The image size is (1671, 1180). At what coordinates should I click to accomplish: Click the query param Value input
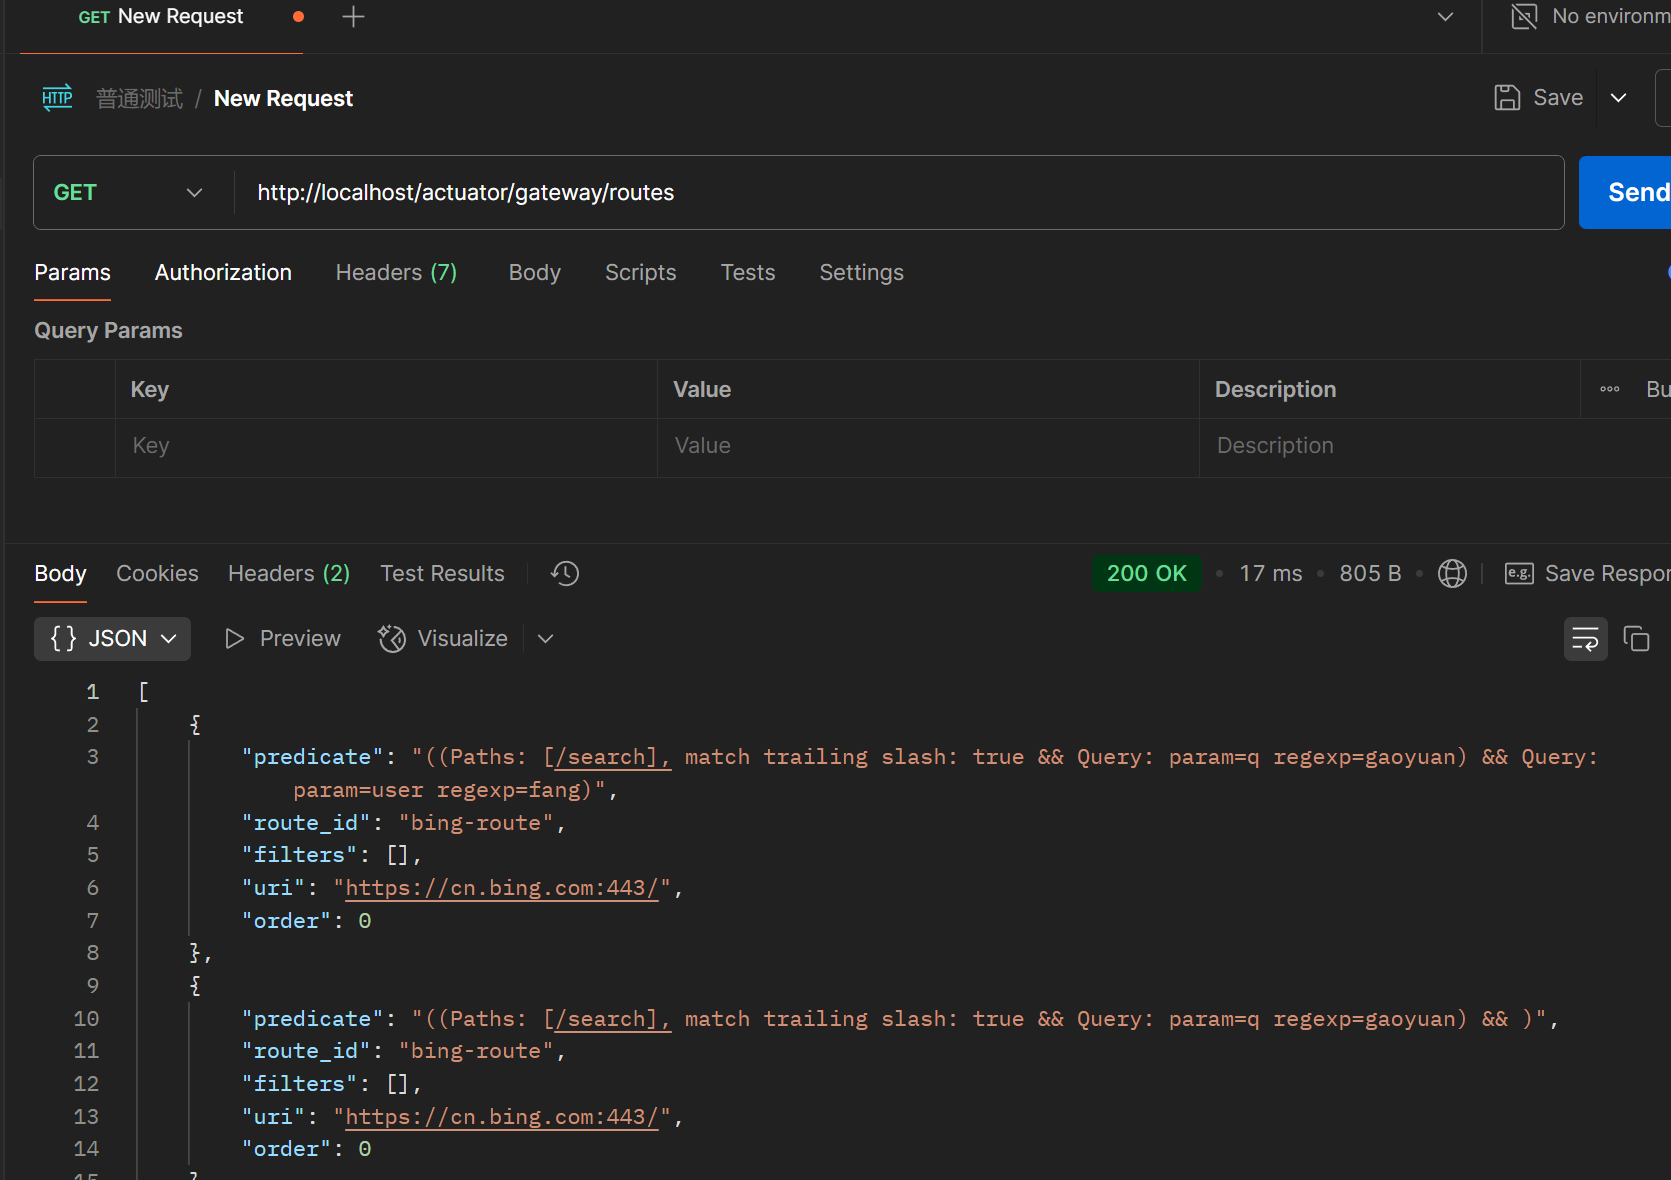(928, 446)
